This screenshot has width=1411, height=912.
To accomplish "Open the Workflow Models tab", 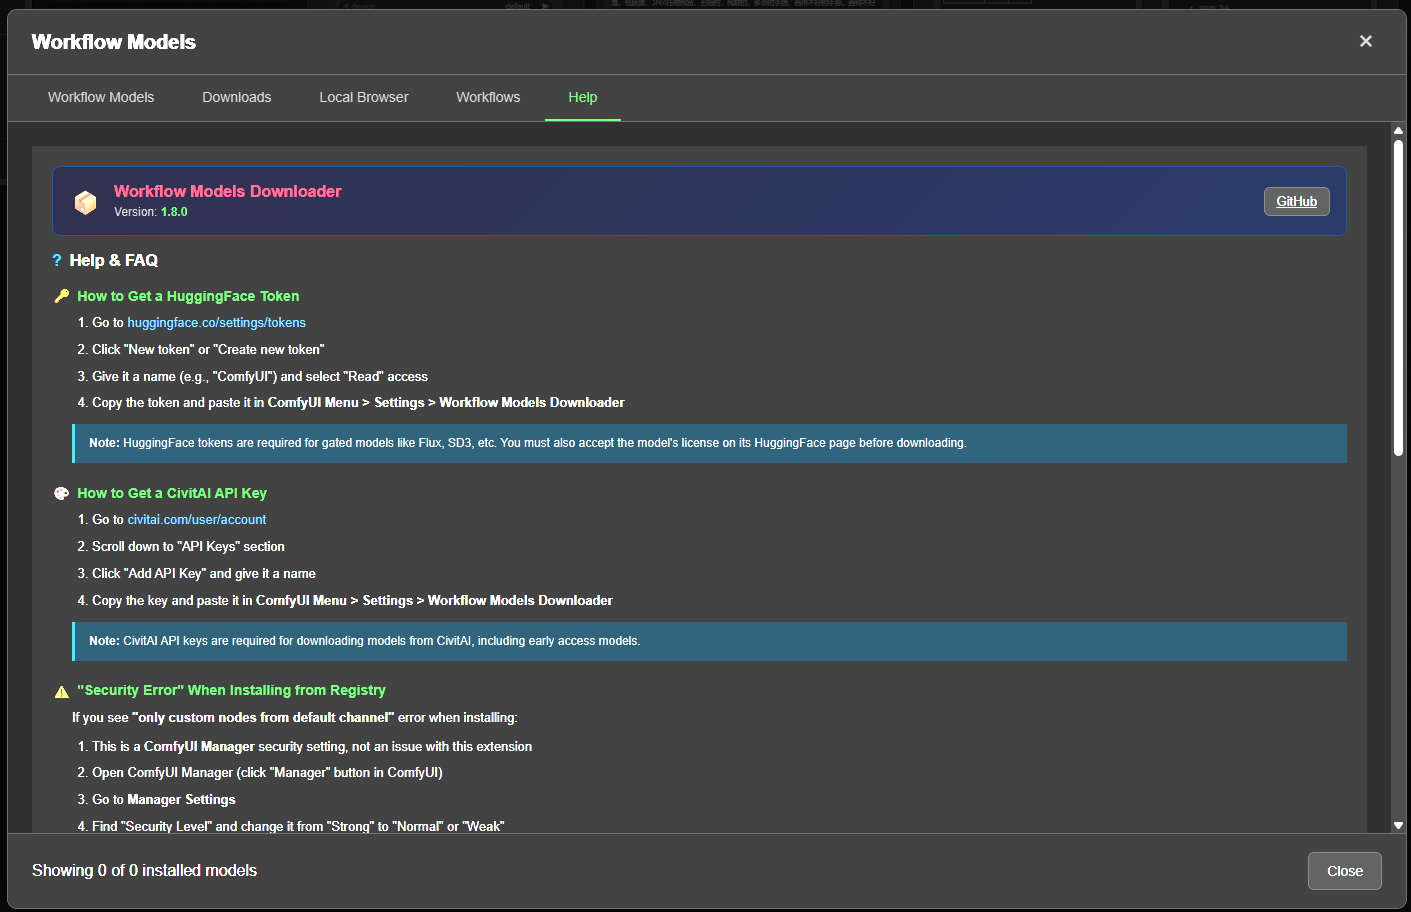I will [x=101, y=97].
